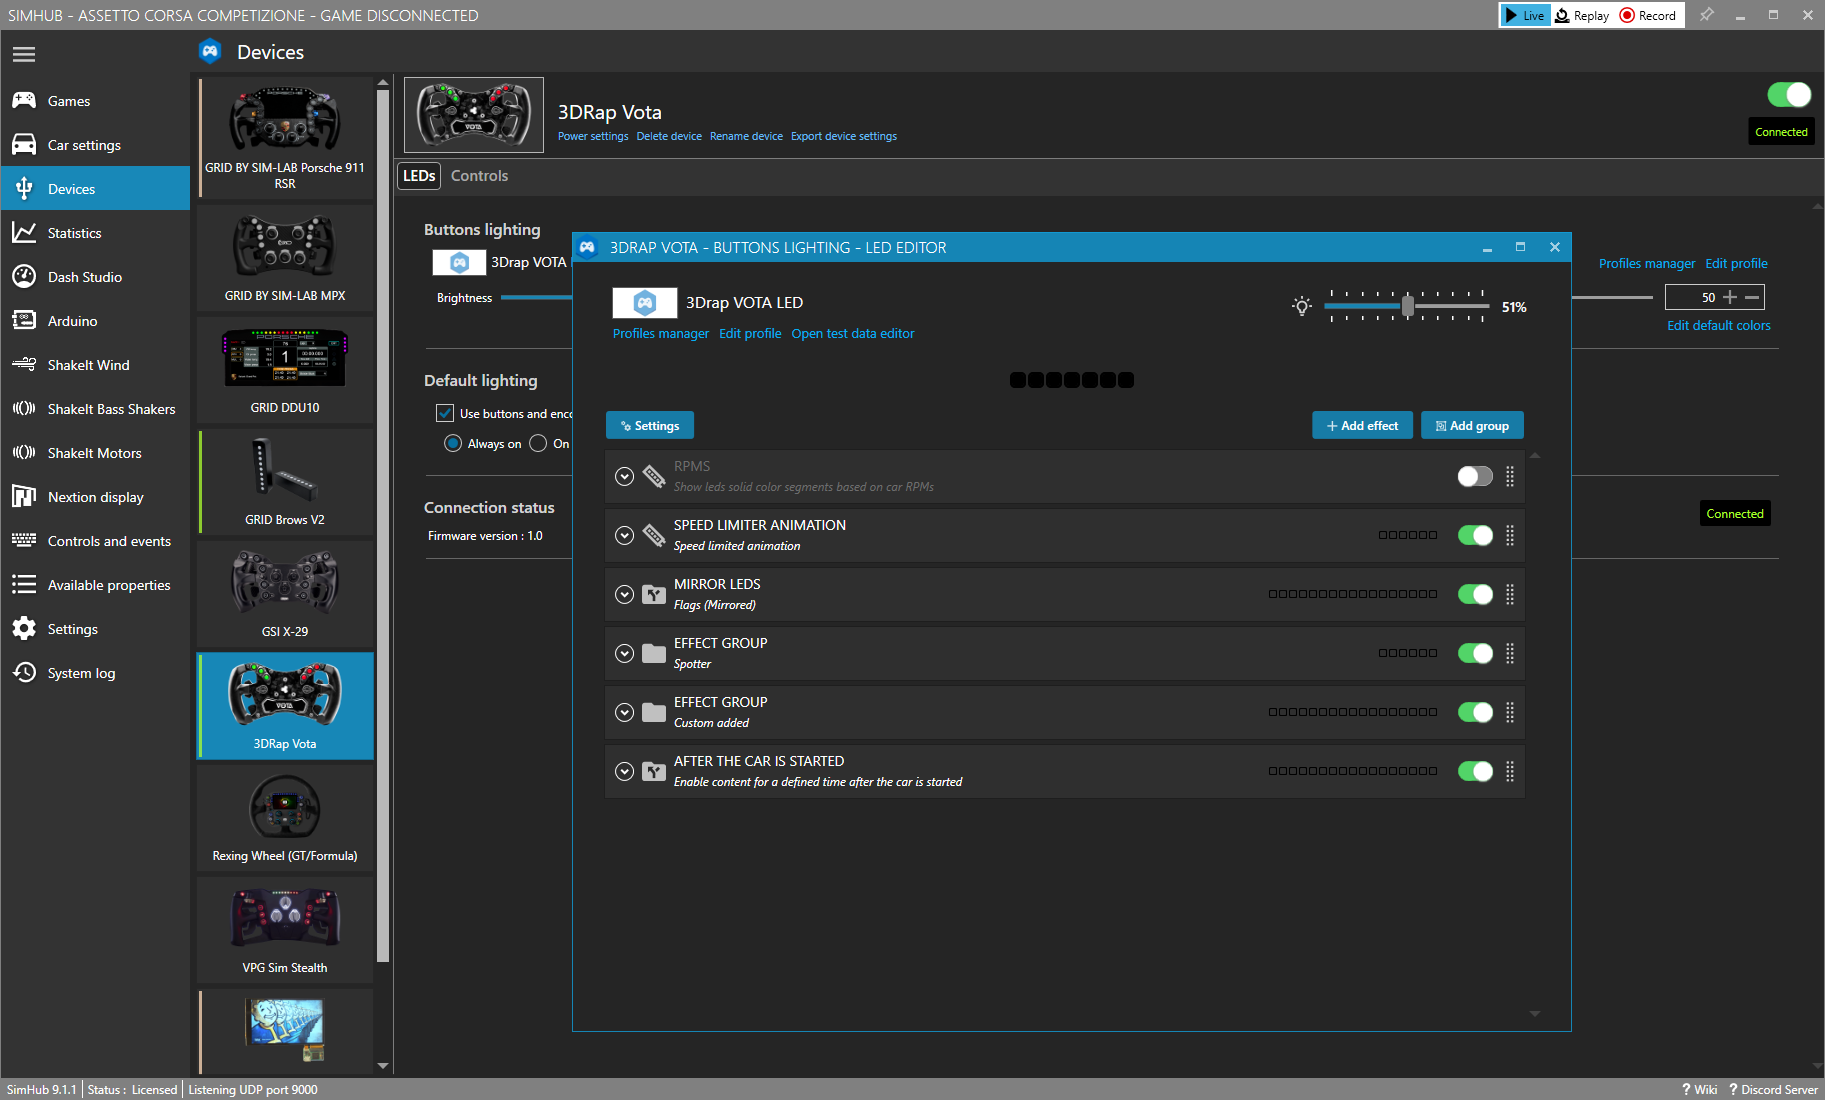Click the Record button icon

(1627, 15)
